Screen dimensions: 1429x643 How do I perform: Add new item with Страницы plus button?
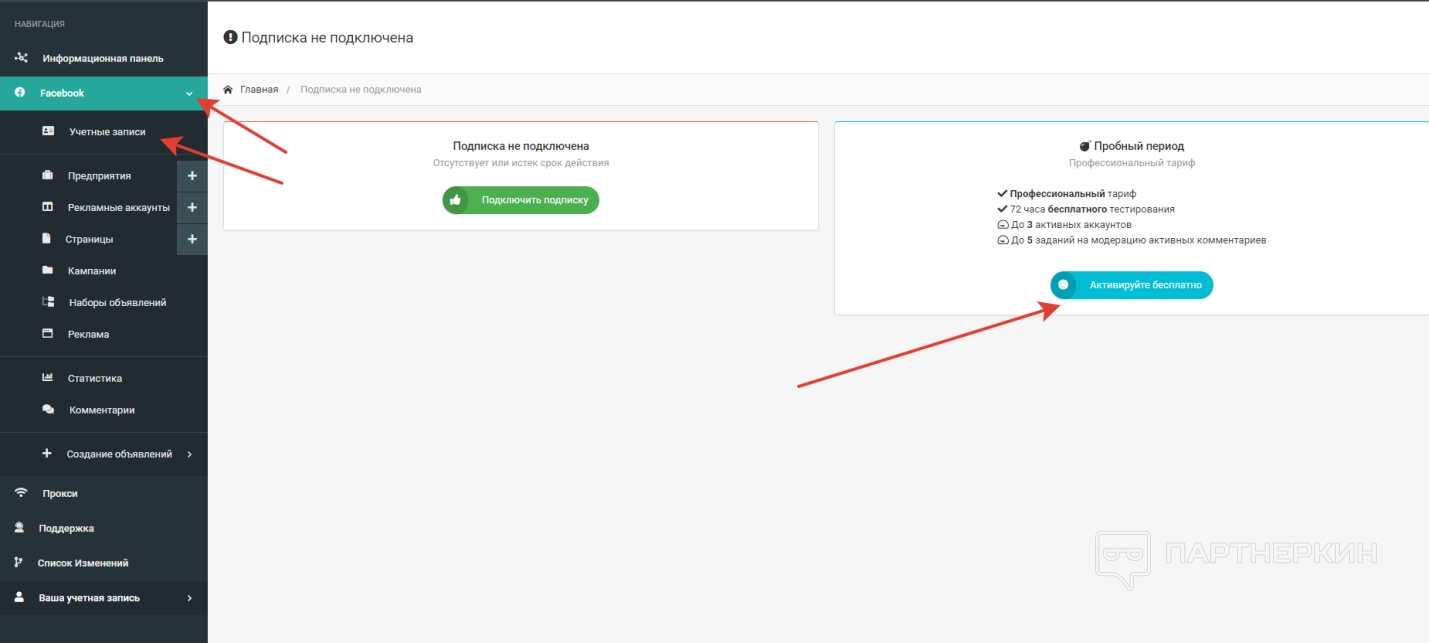192,239
